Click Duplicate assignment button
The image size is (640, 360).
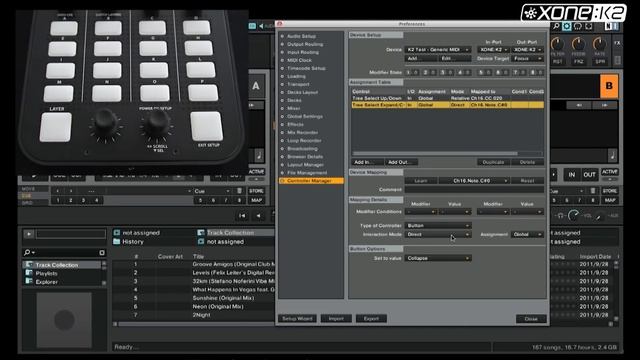click(493, 162)
